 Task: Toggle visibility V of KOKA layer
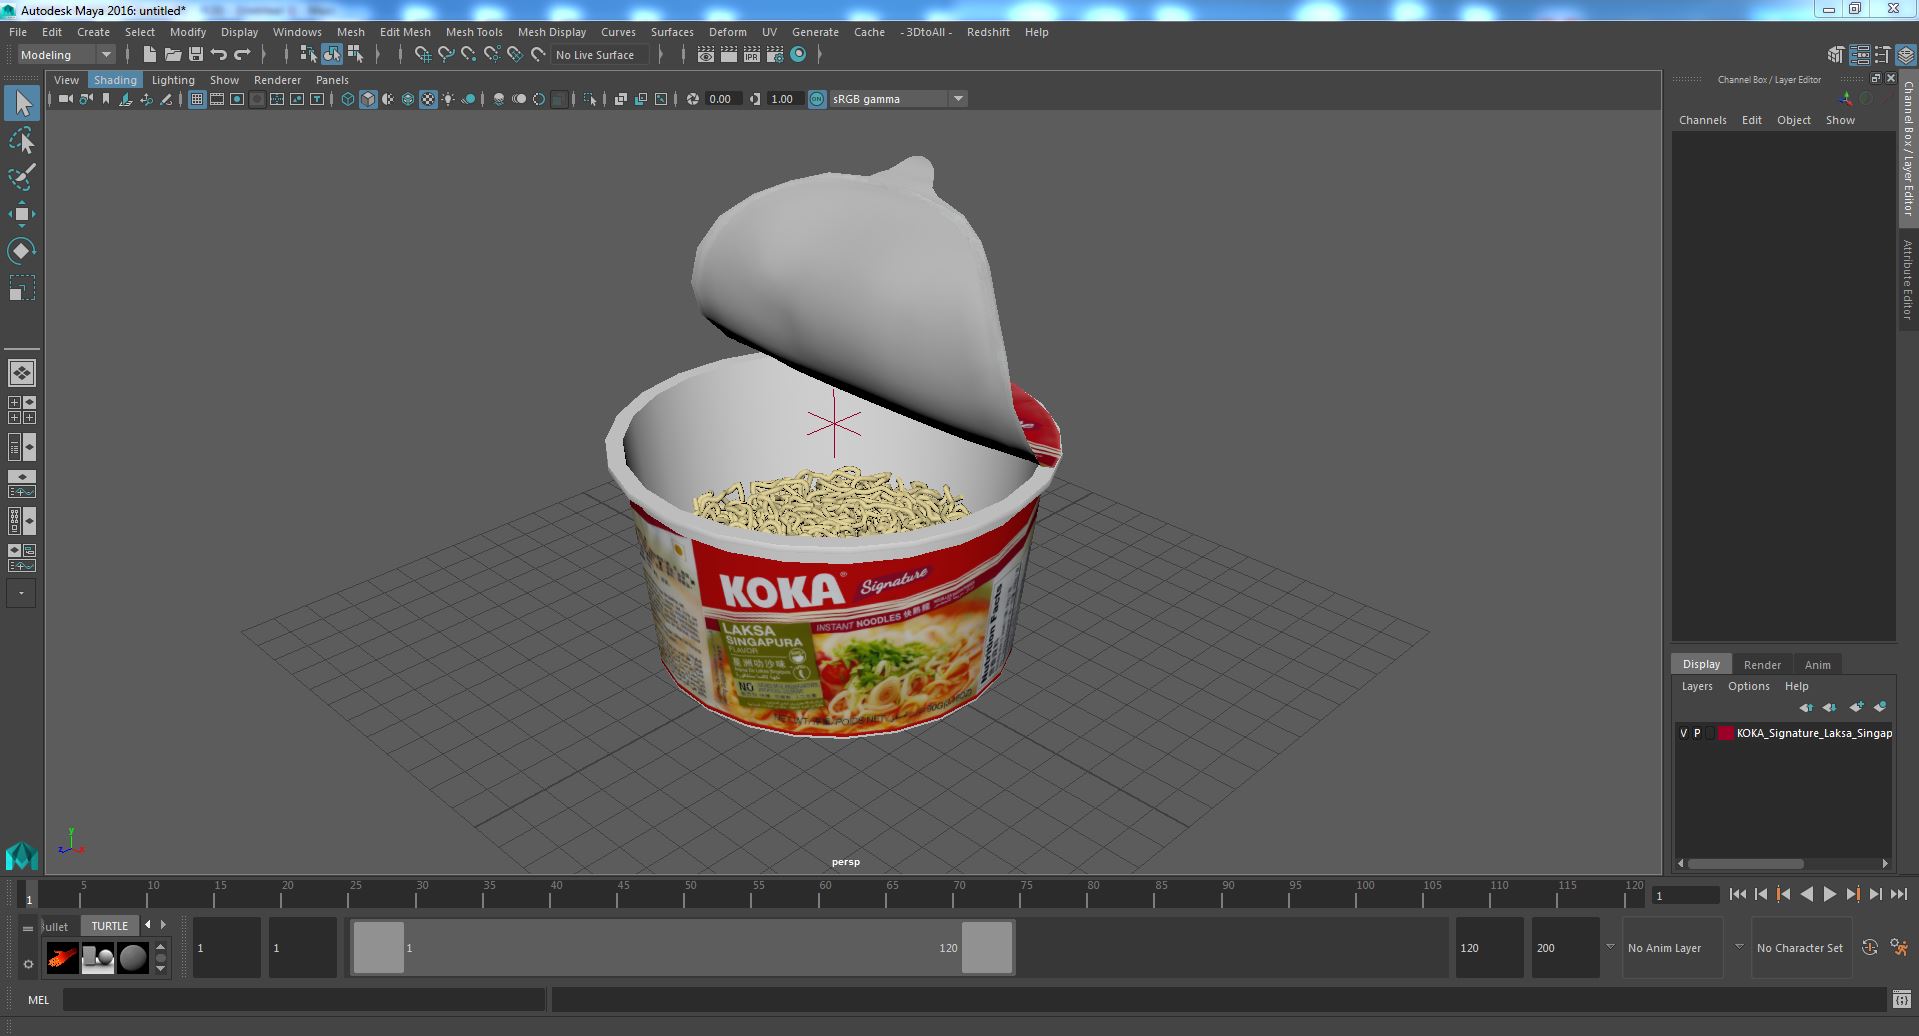[1683, 733]
